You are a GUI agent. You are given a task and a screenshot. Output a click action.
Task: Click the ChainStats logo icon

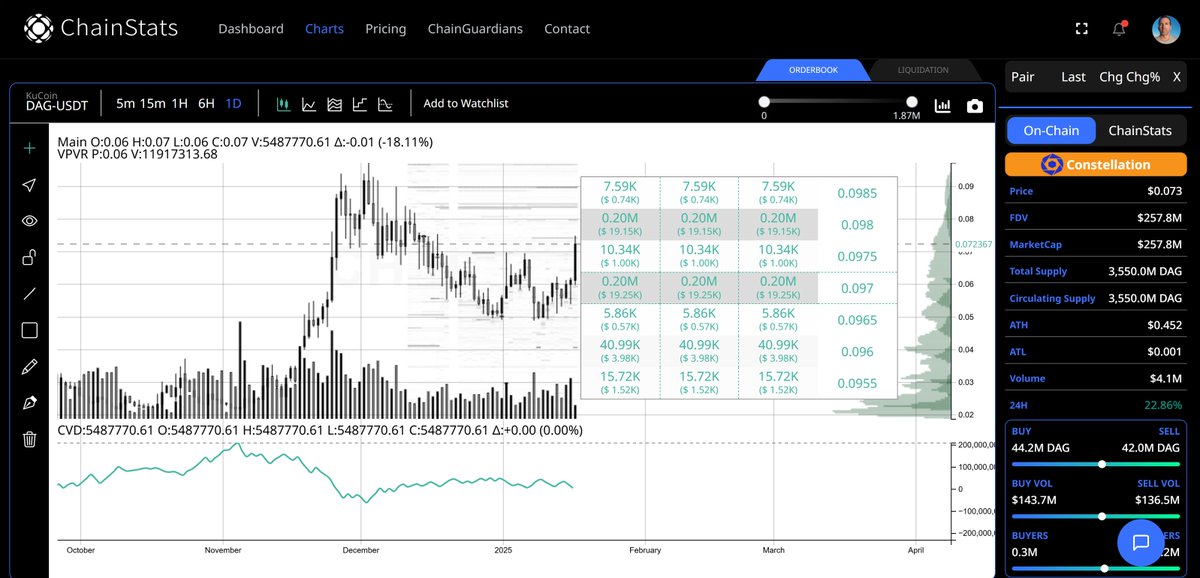[x=39, y=28]
